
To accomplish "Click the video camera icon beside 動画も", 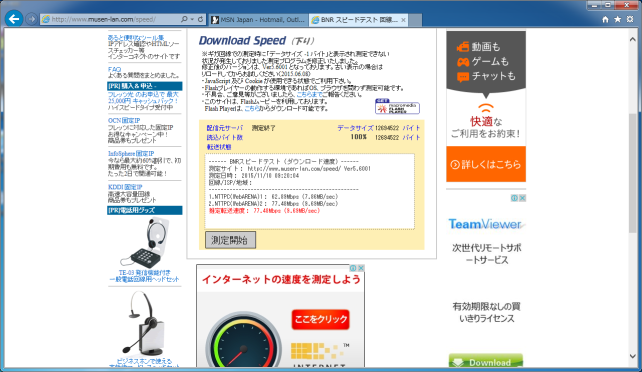I will coord(463,47).
